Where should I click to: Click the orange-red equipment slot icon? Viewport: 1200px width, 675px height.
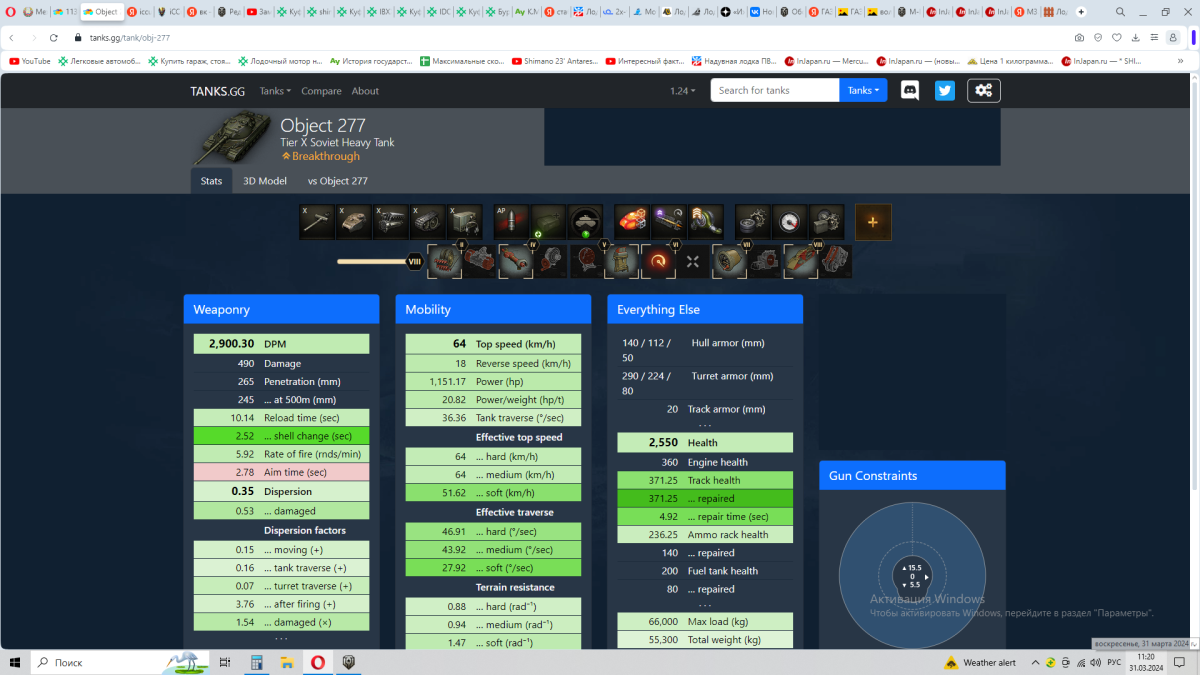pos(632,222)
